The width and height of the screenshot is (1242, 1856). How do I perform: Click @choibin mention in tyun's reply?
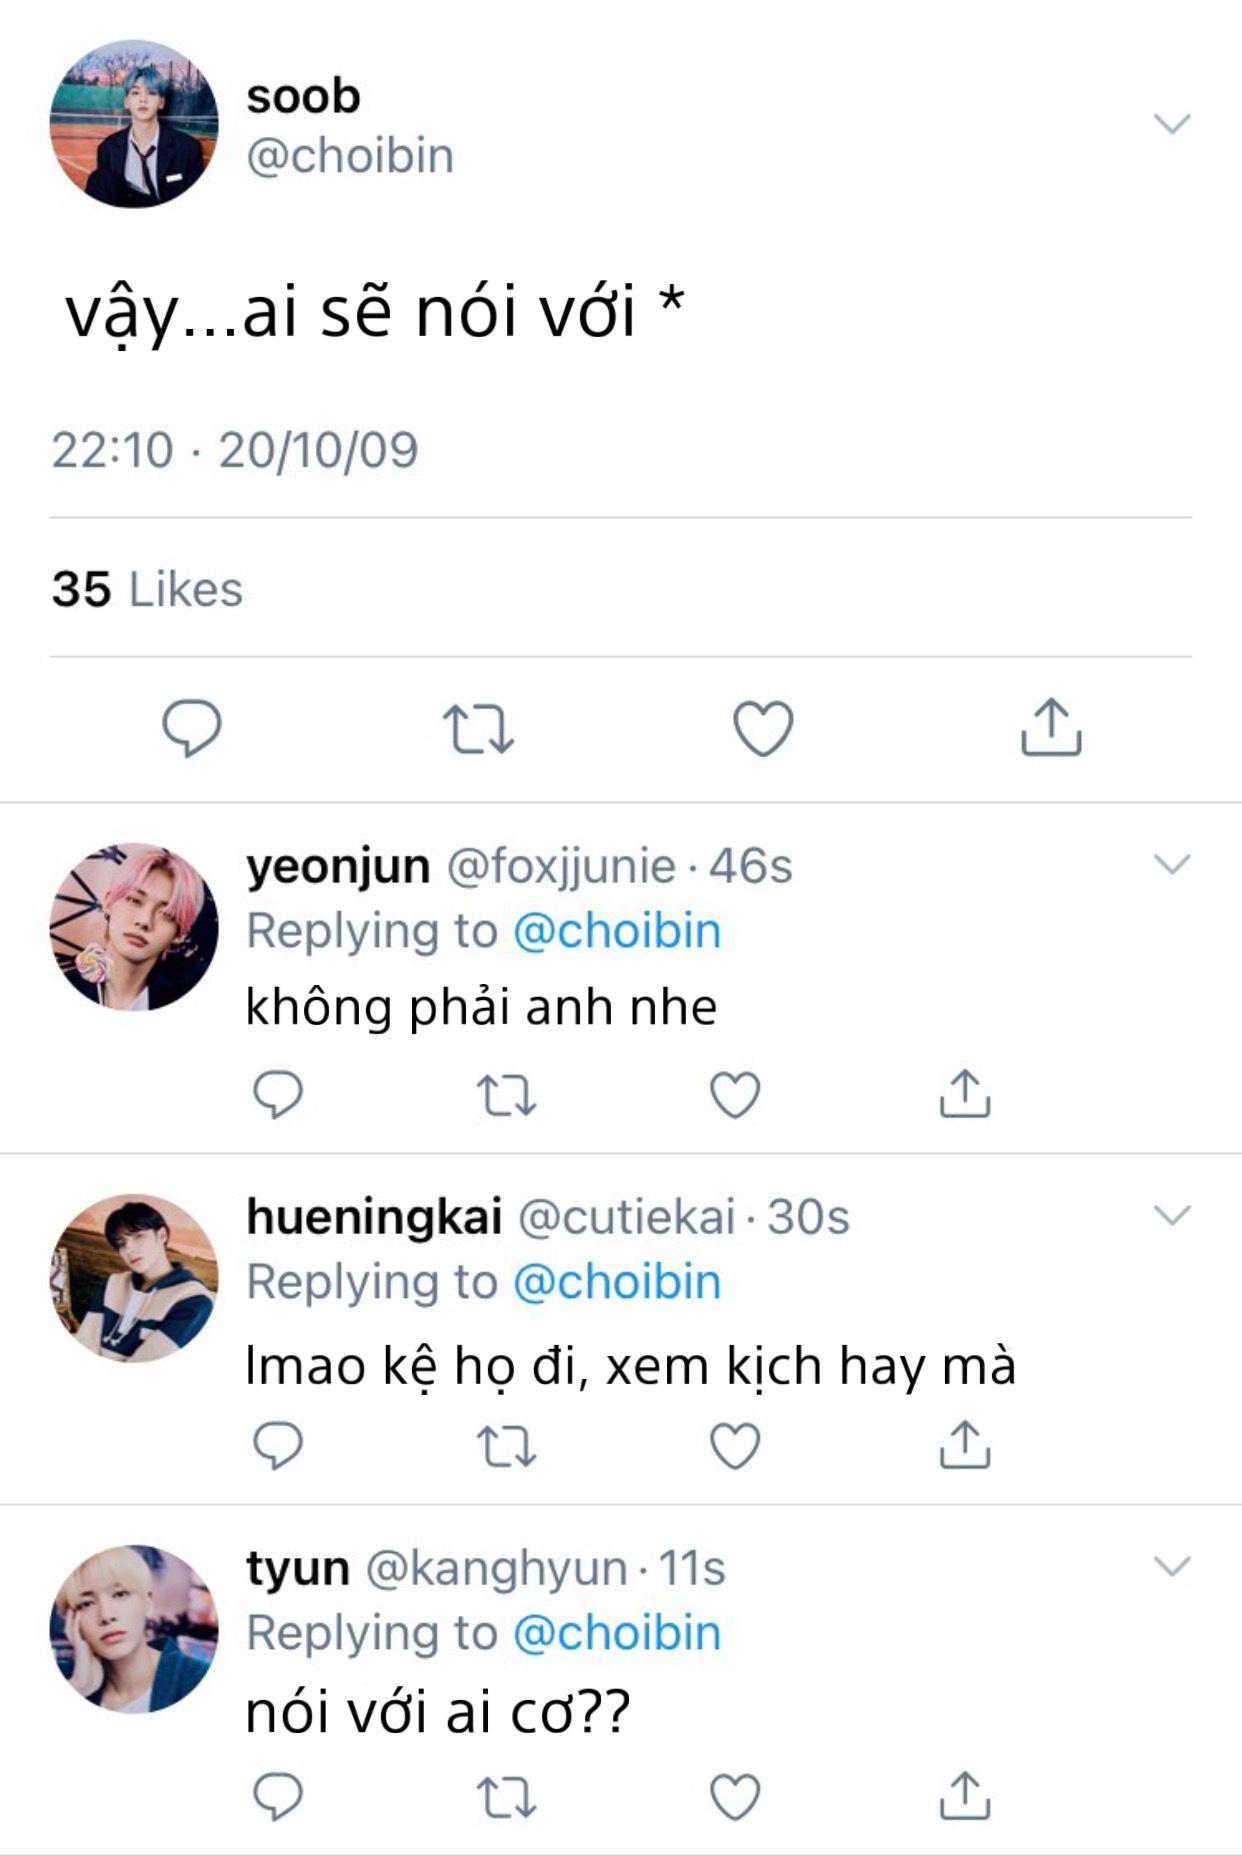pos(617,1633)
